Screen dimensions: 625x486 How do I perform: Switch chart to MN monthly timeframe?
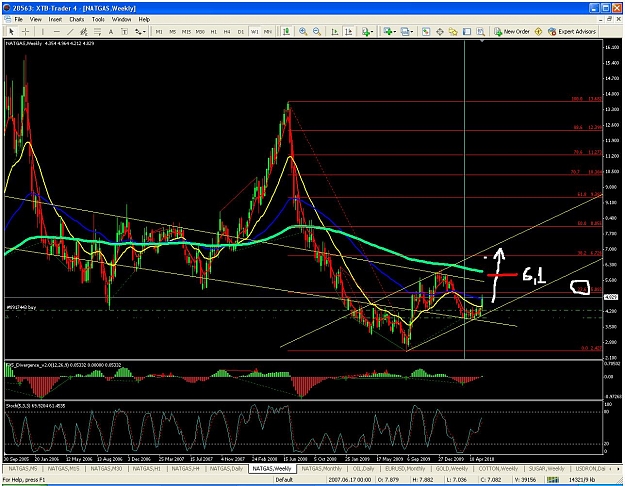tap(267, 31)
